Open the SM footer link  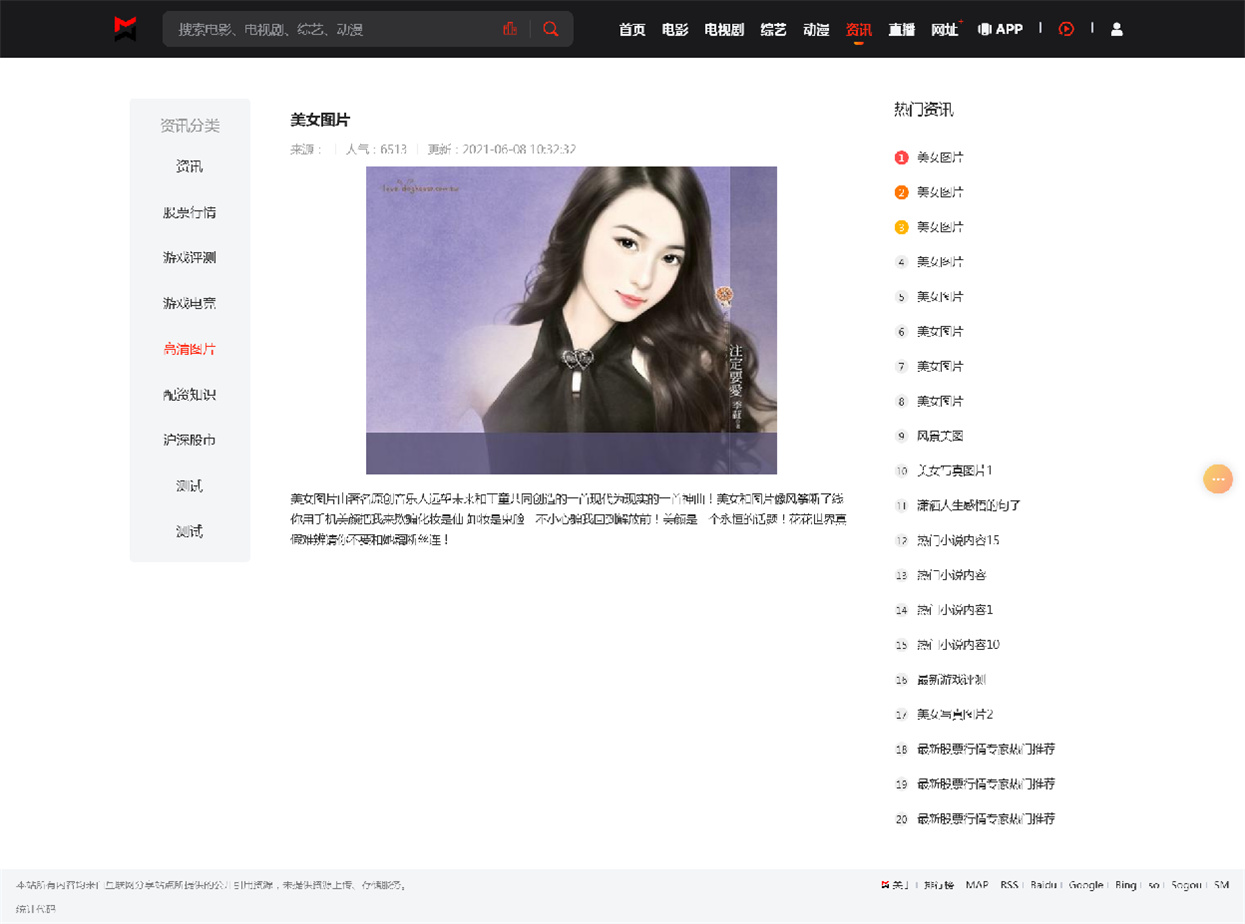pos(1221,885)
